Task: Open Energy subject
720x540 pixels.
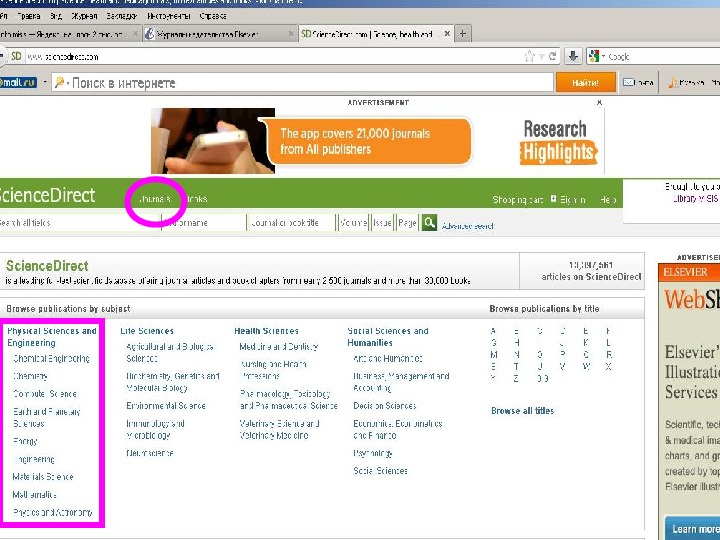Action: pos(25,441)
